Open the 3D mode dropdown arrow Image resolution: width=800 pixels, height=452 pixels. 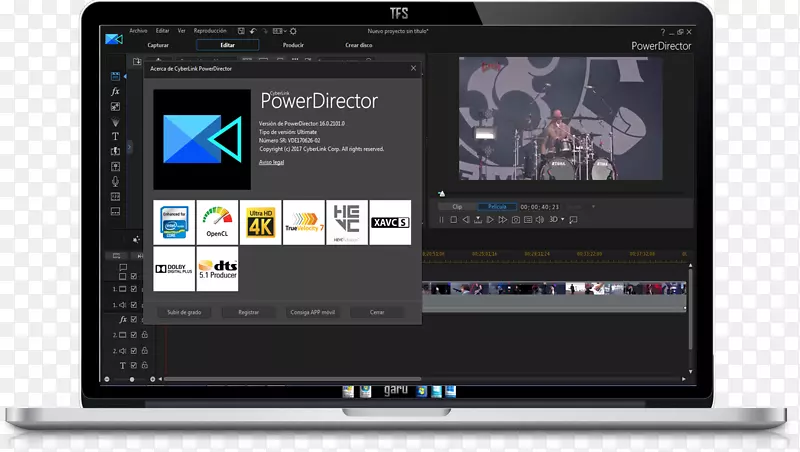pyautogui.click(x=563, y=220)
